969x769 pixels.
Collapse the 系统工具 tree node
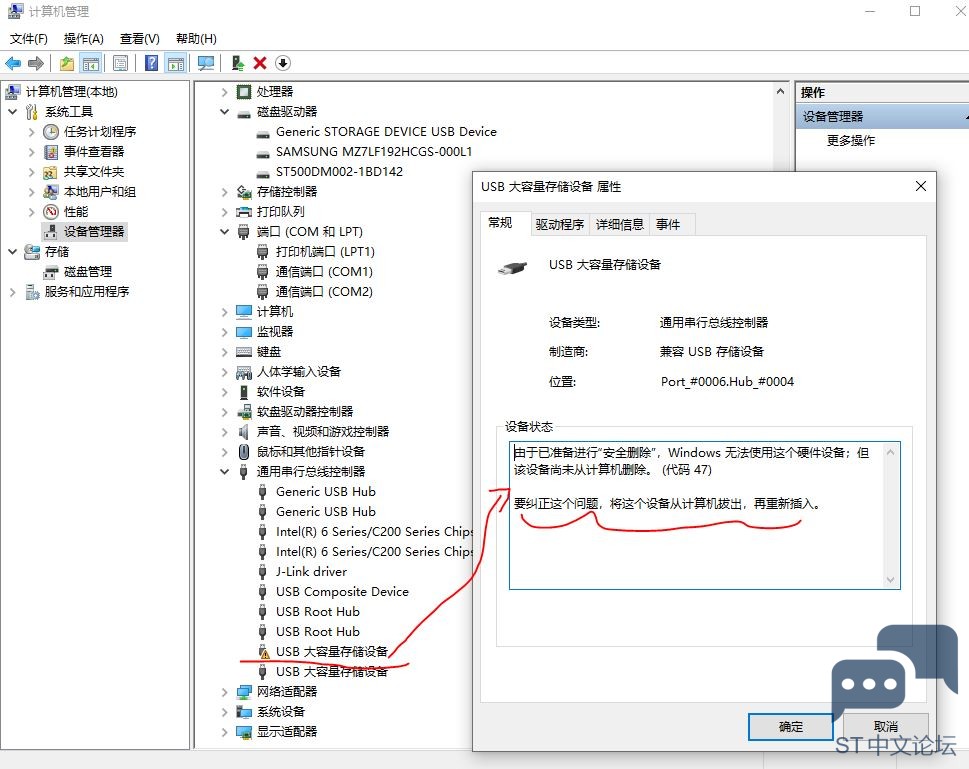[12, 112]
